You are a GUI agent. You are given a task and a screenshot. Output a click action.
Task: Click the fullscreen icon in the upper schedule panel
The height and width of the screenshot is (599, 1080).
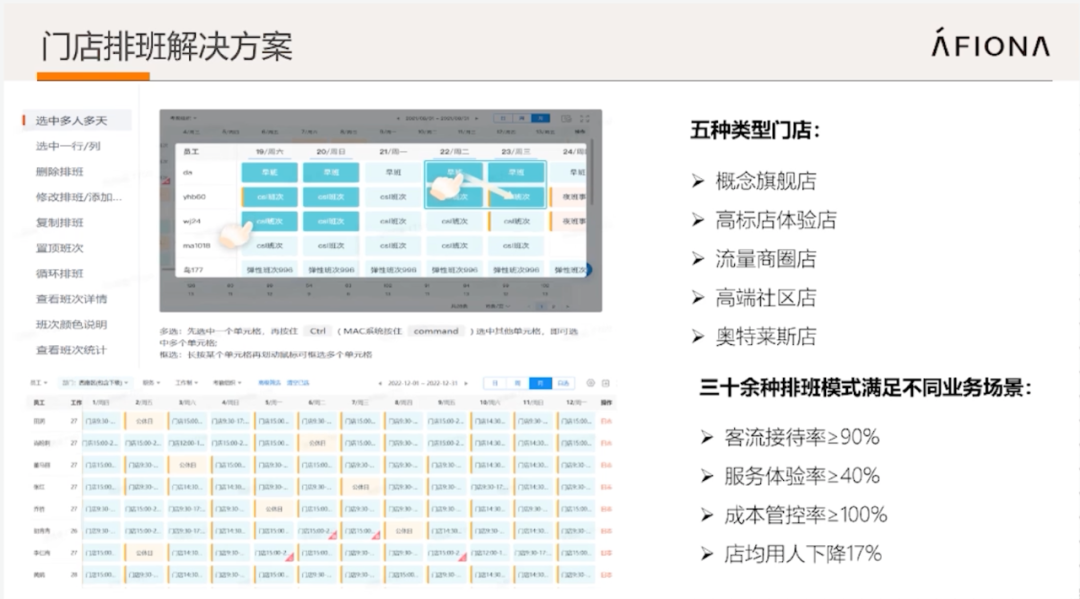pos(585,118)
